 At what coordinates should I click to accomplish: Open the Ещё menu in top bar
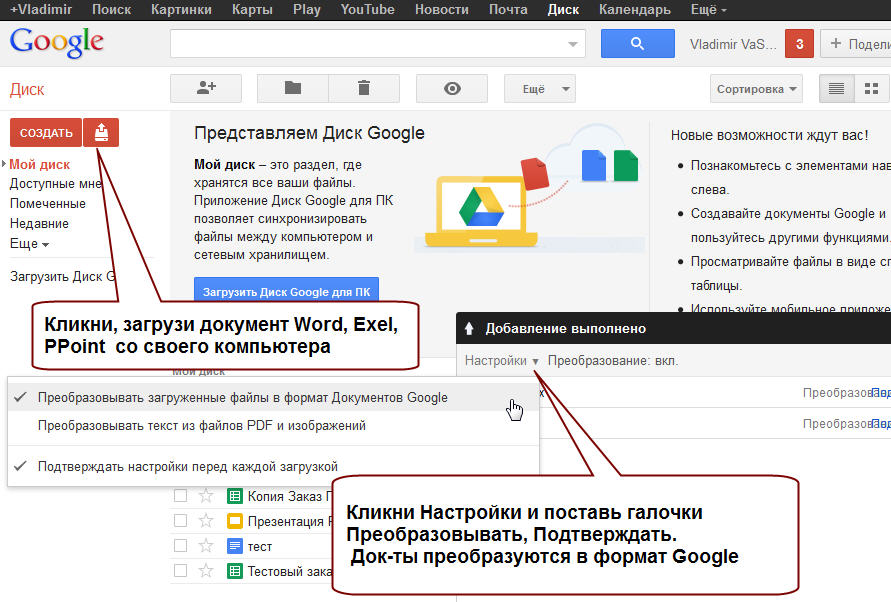[709, 10]
